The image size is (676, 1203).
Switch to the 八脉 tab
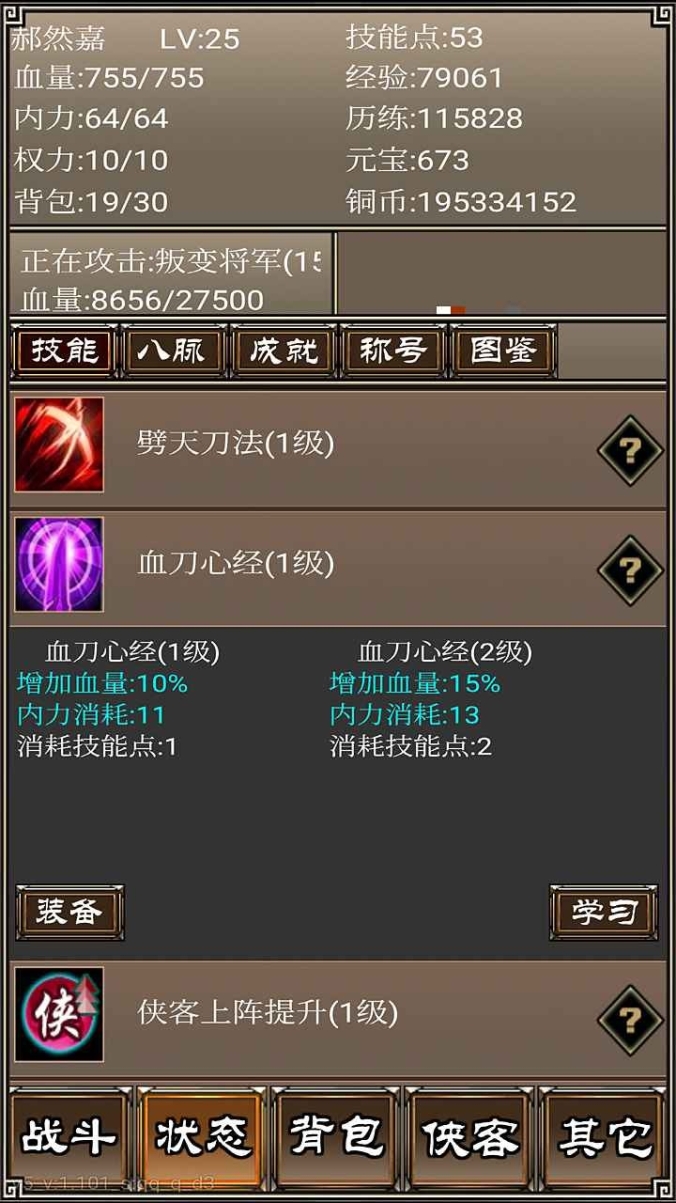174,350
